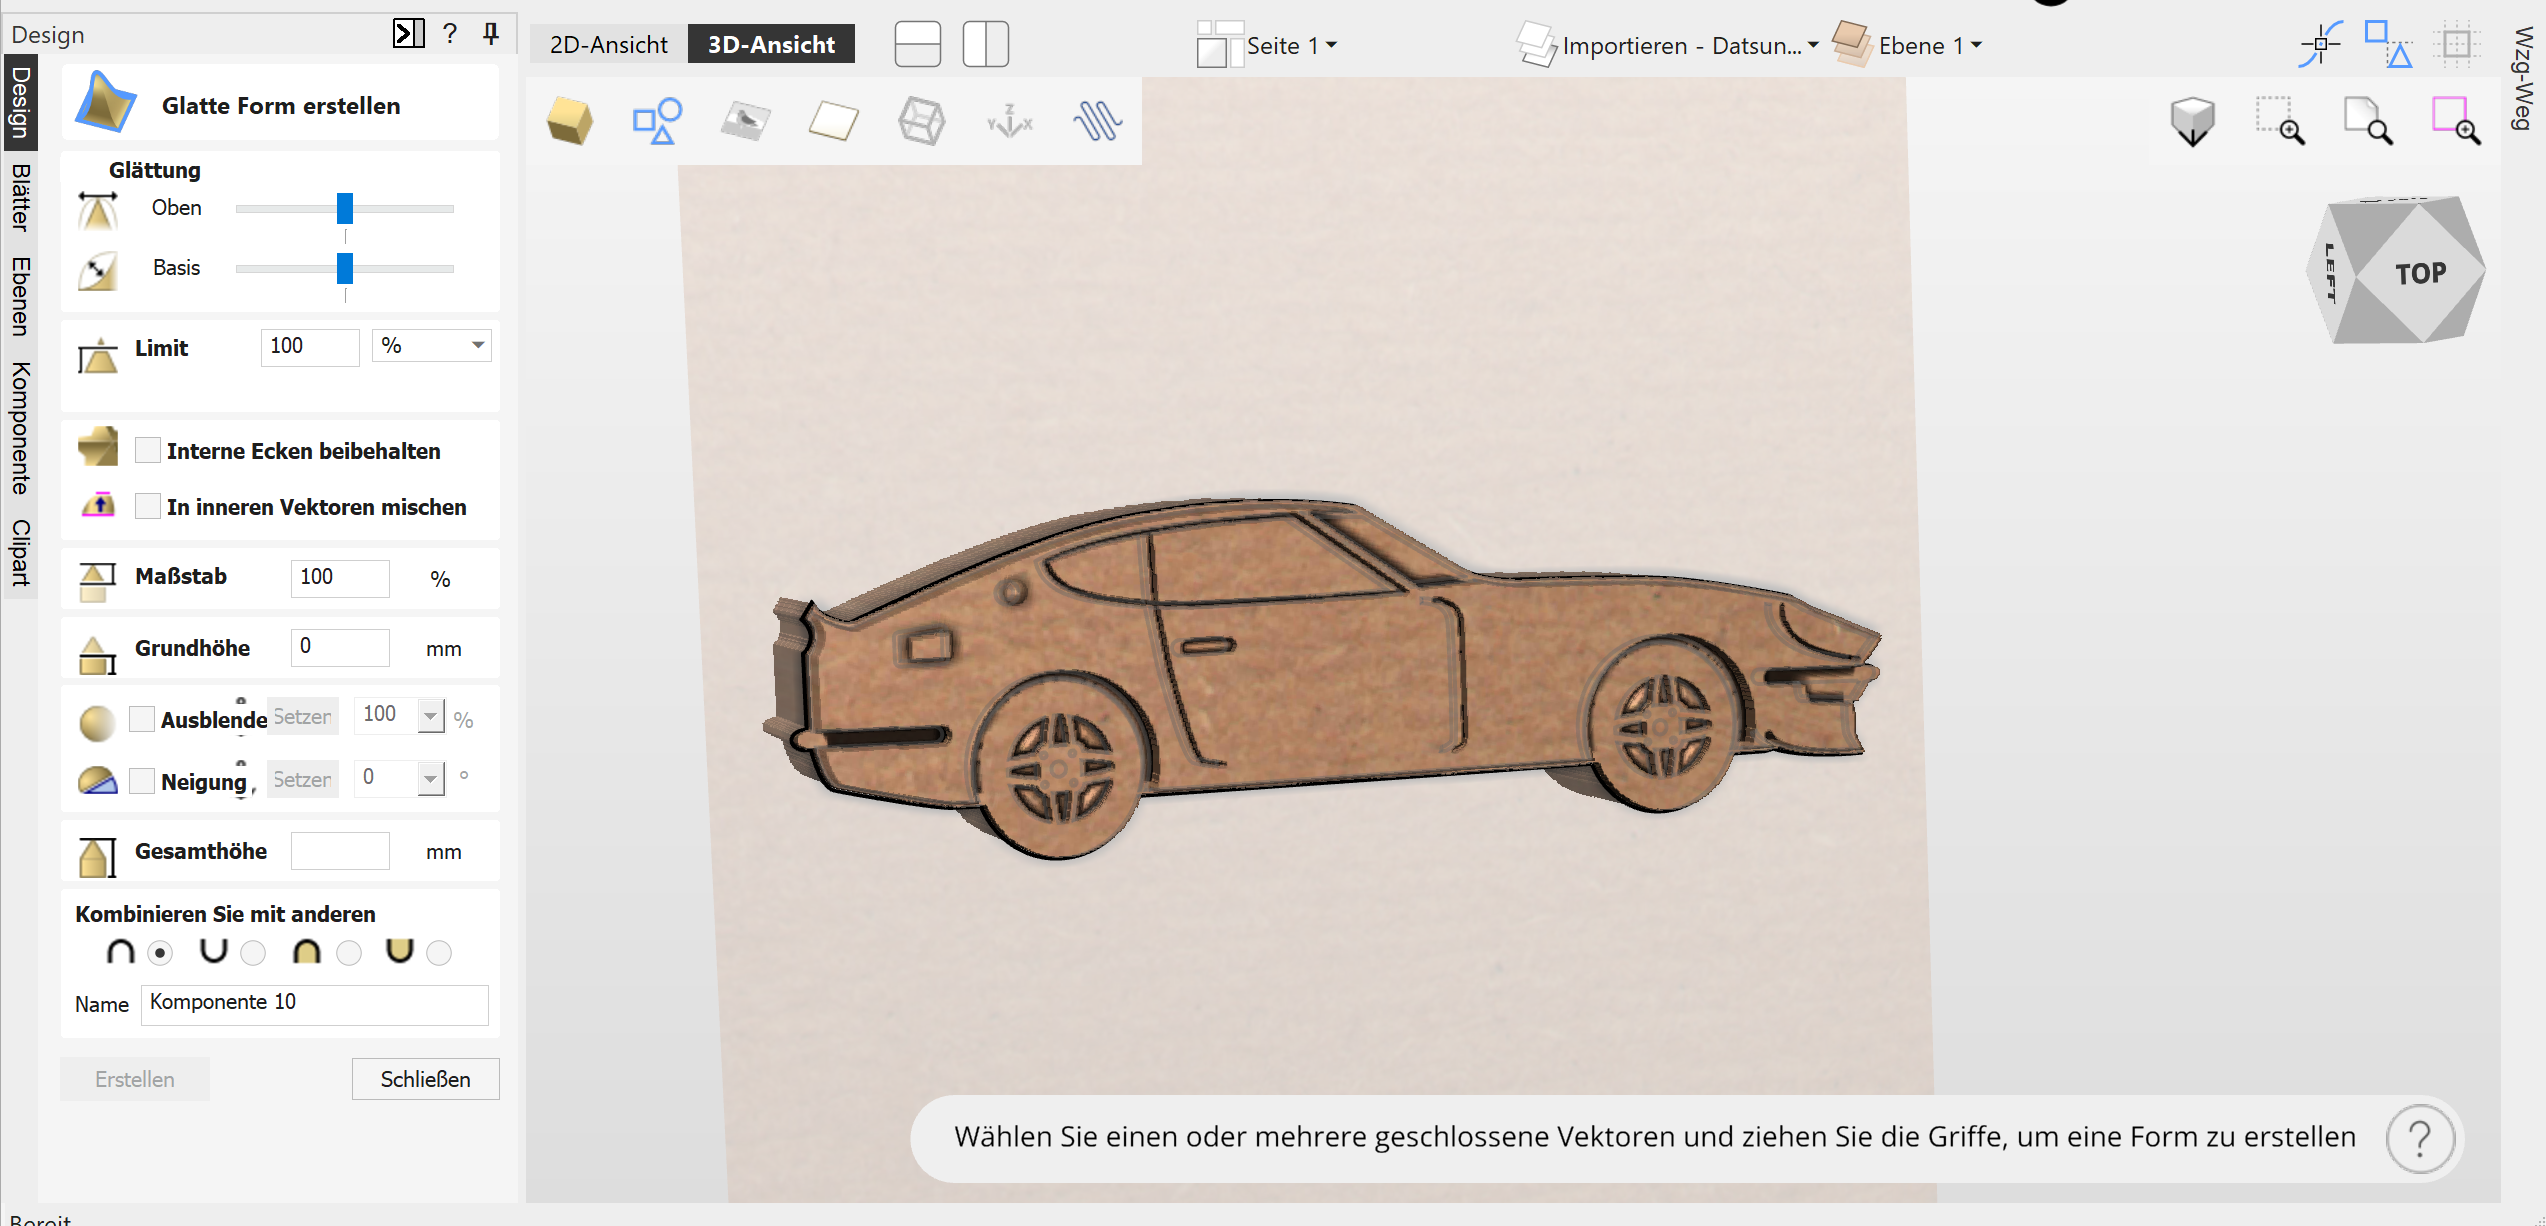Open the Ebene 1 layer dropdown
This screenshot has width=2546, height=1226.
coord(1976,46)
